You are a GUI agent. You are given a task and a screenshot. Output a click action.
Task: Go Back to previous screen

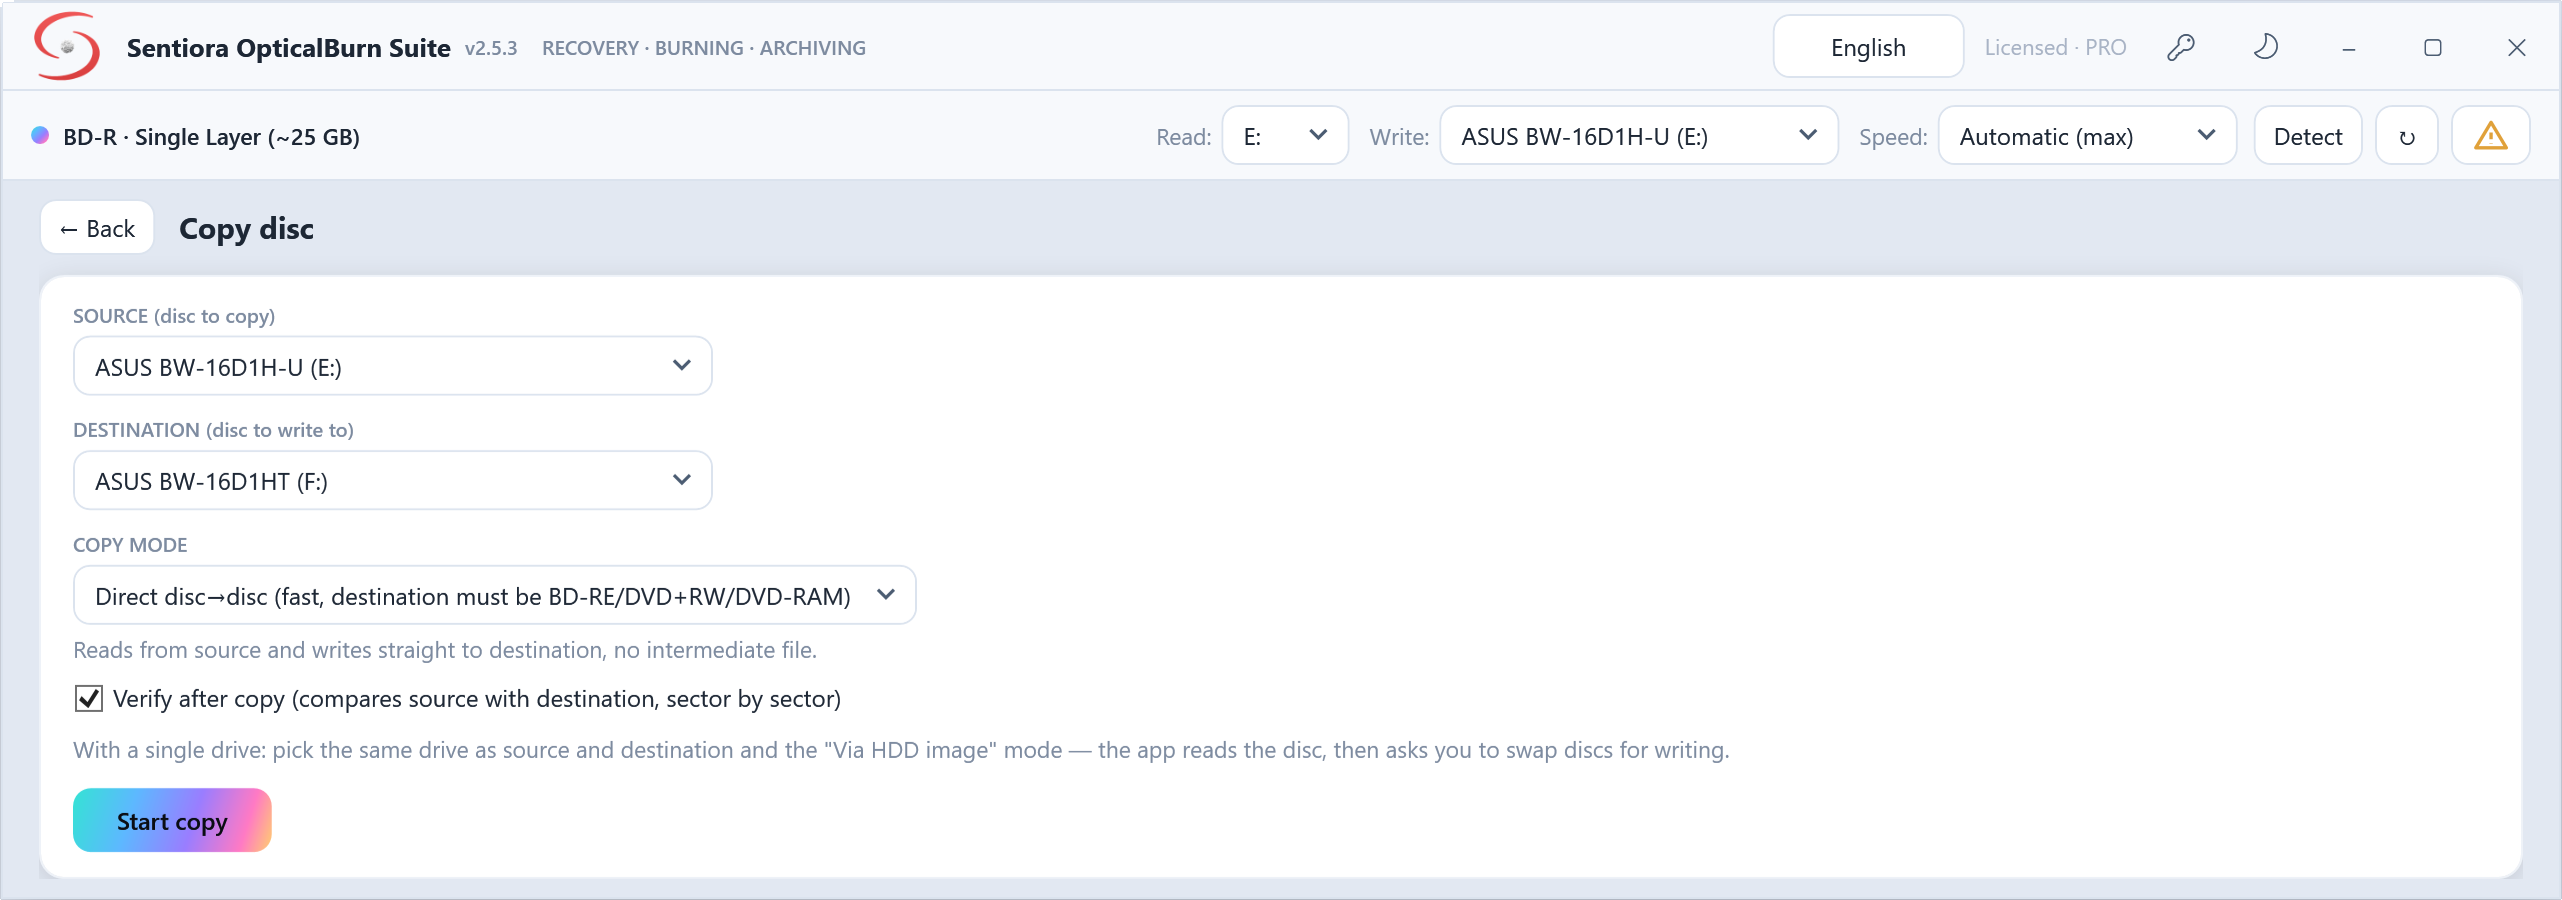tap(97, 228)
